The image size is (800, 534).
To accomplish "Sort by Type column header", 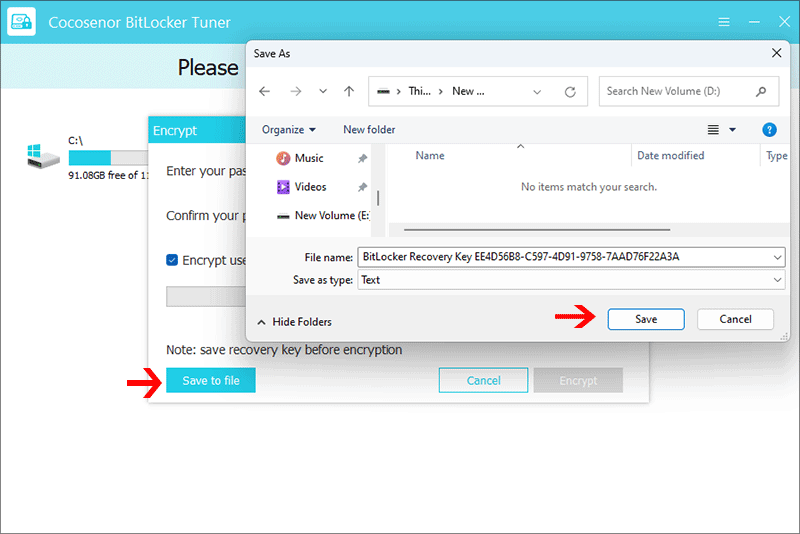I will [777, 156].
